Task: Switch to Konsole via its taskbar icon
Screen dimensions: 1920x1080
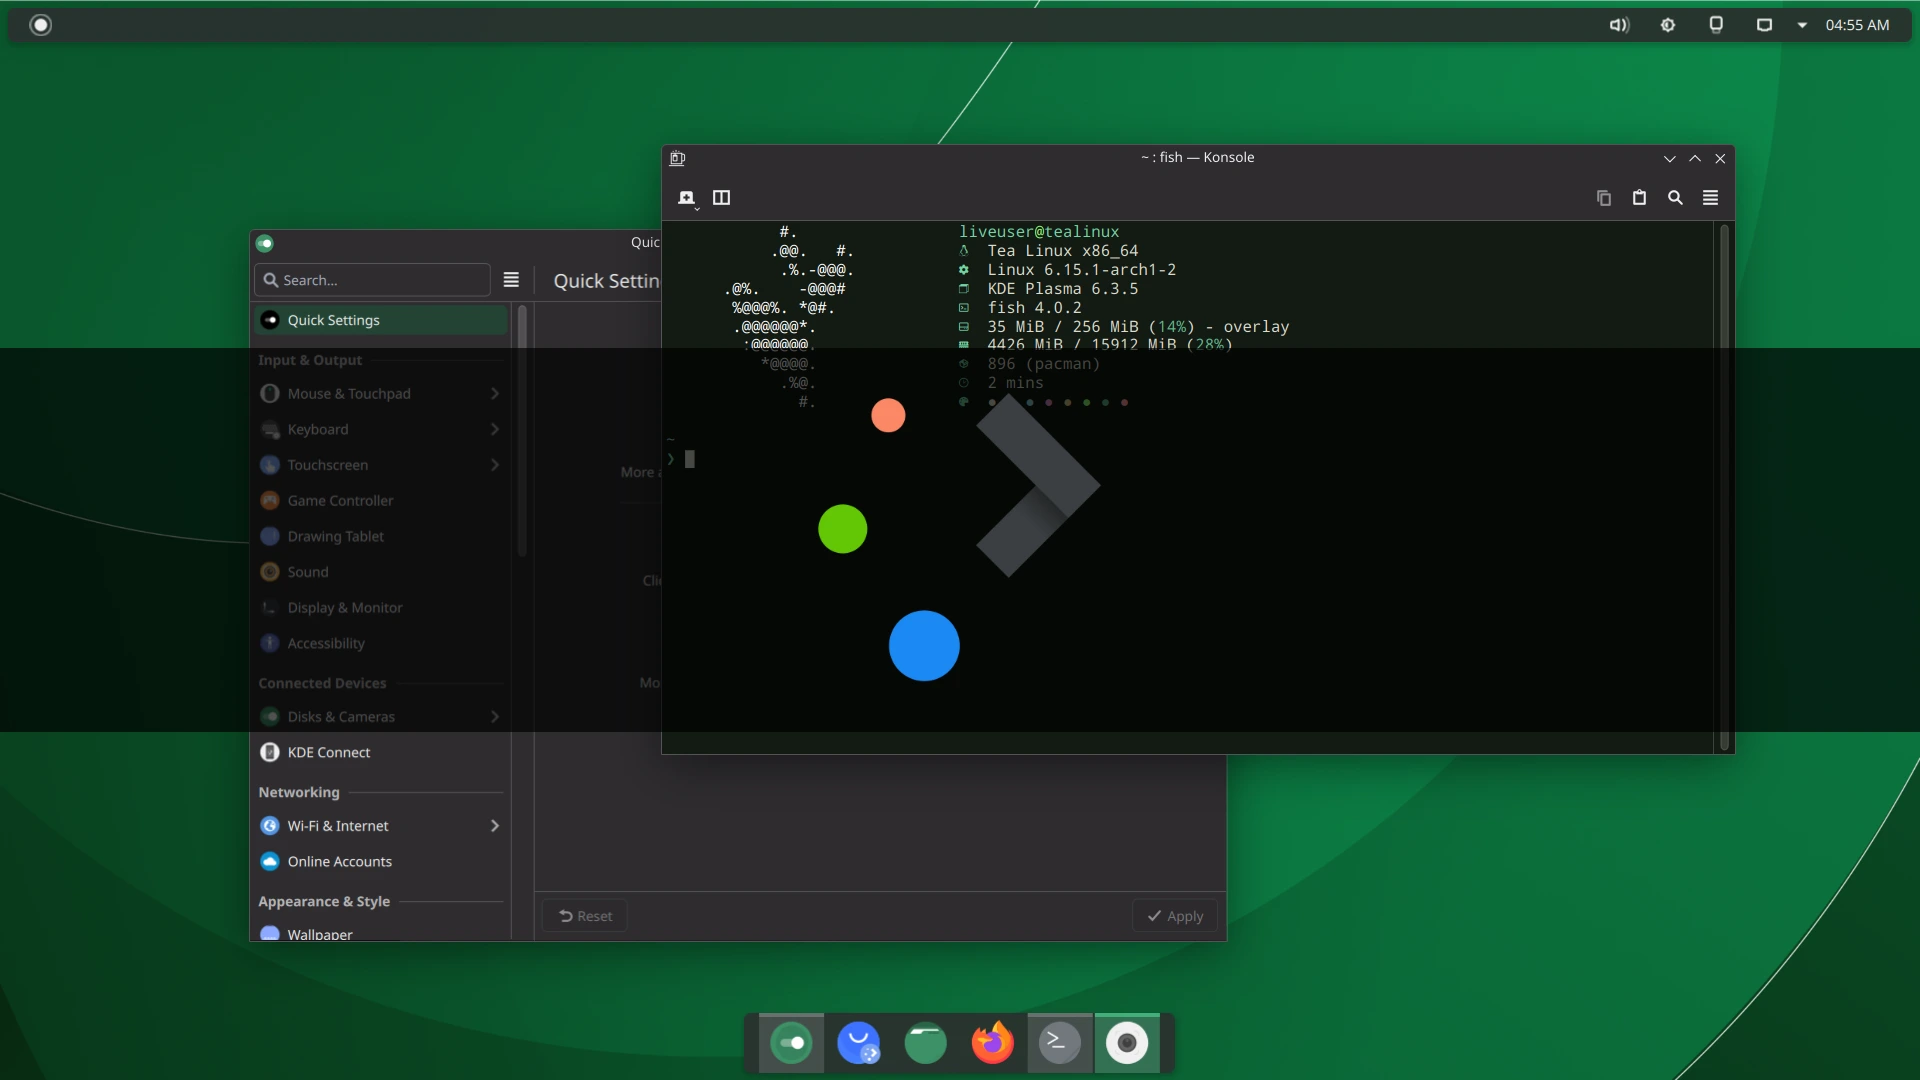Action: coord(1059,1042)
